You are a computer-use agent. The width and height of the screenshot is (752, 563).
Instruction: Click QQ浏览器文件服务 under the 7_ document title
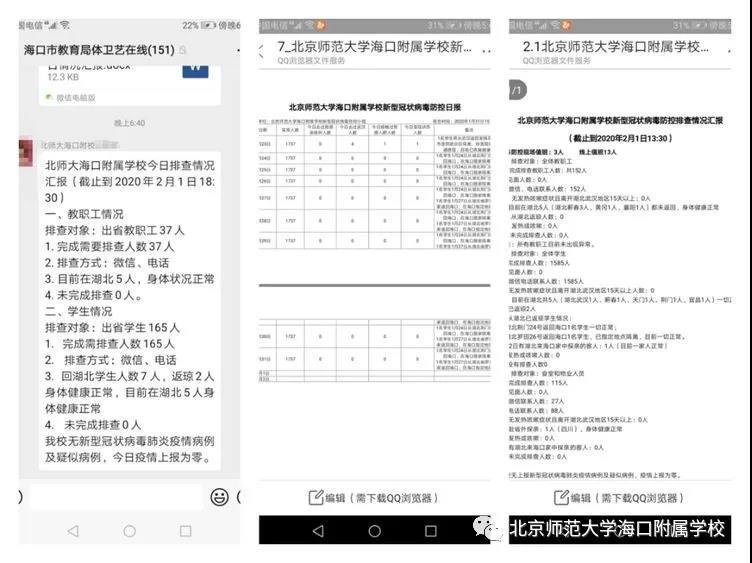pyautogui.click(x=311, y=61)
